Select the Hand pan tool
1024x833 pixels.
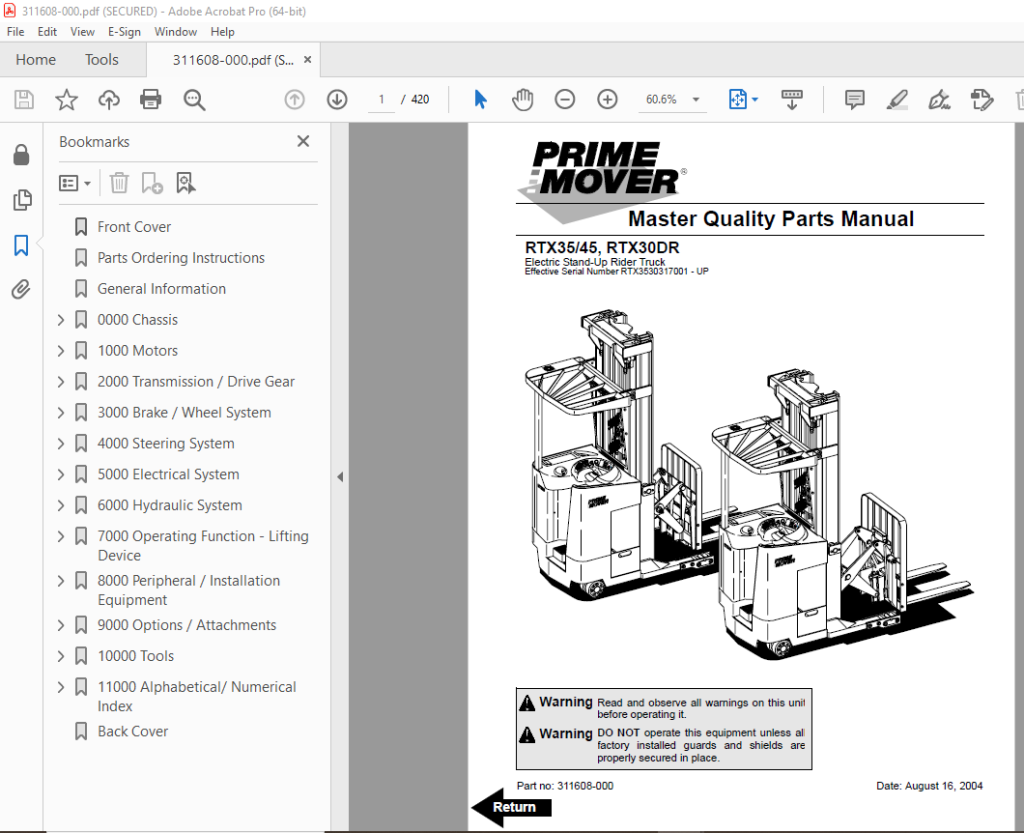pyautogui.click(x=522, y=100)
